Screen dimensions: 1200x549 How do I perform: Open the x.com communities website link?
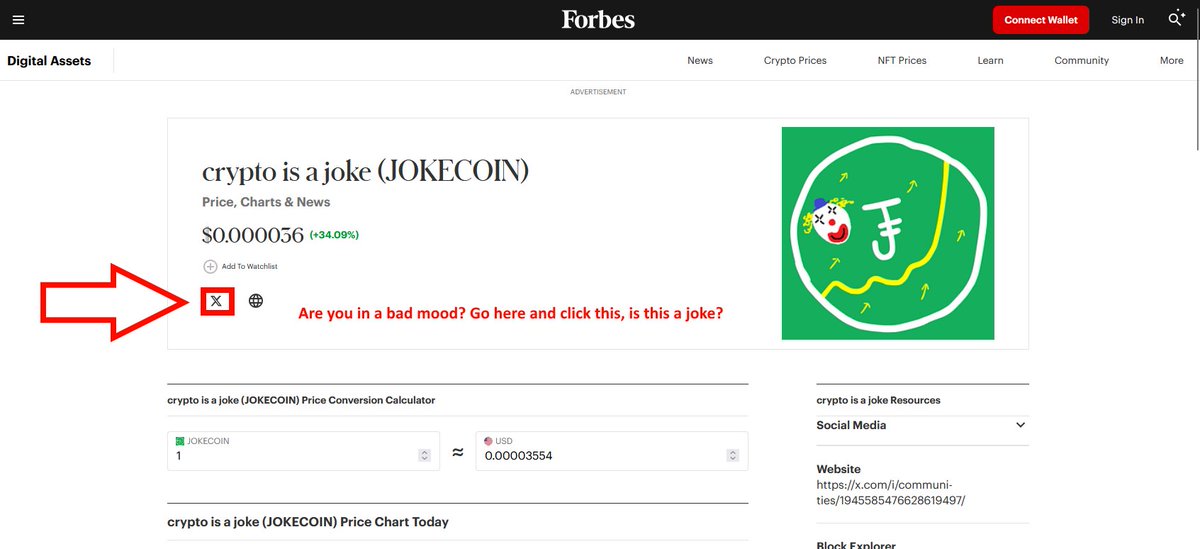click(x=891, y=492)
